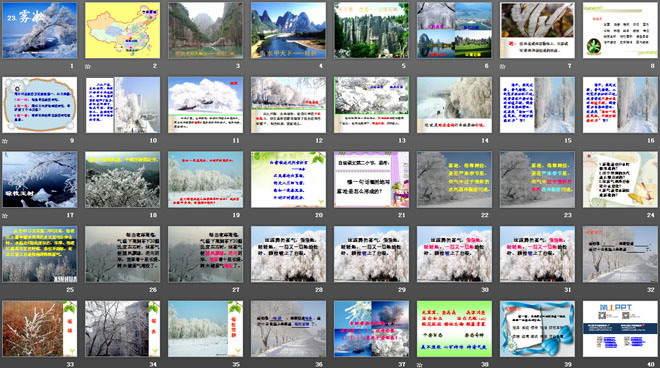The width and height of the screenshot is (660, 368).
Task: Select slide 6 with four-photo collage
Action: 454,30
